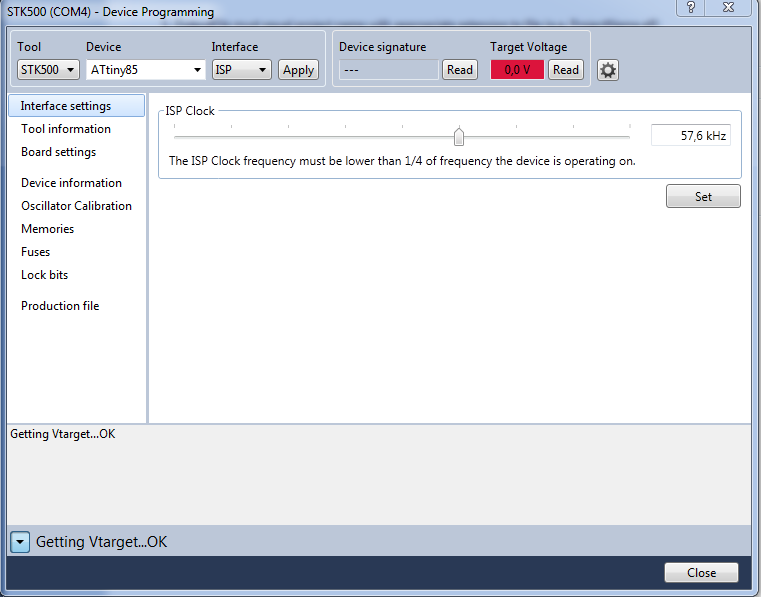Expand the status log arrow button
Screen dimensions: 761x597
click(20, 542)
